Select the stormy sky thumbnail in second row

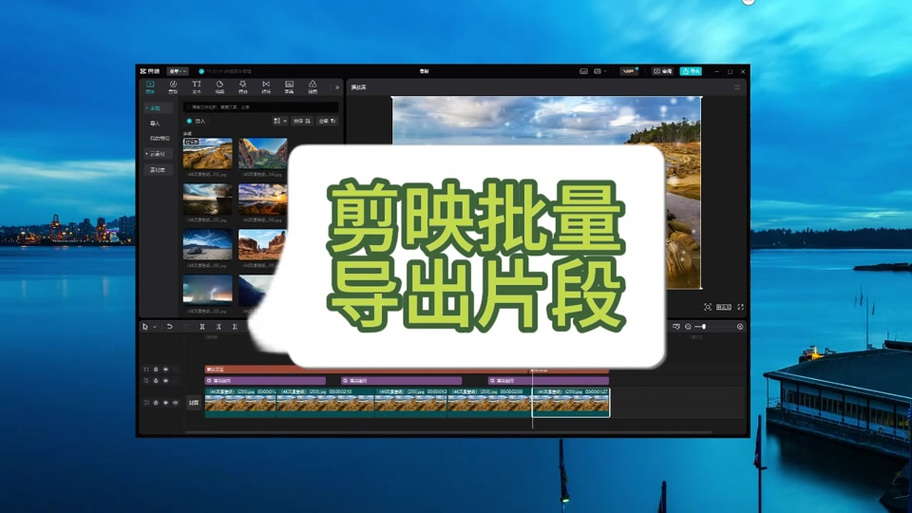208,200
